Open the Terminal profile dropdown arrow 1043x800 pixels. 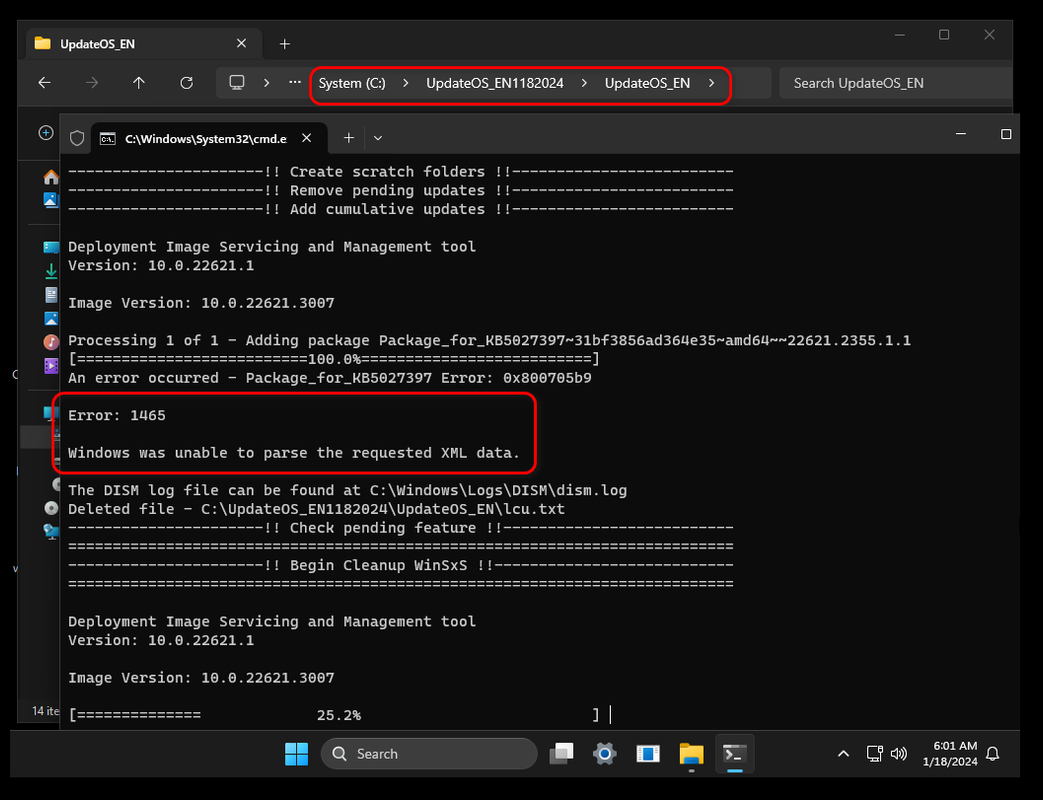coord(378,138)
